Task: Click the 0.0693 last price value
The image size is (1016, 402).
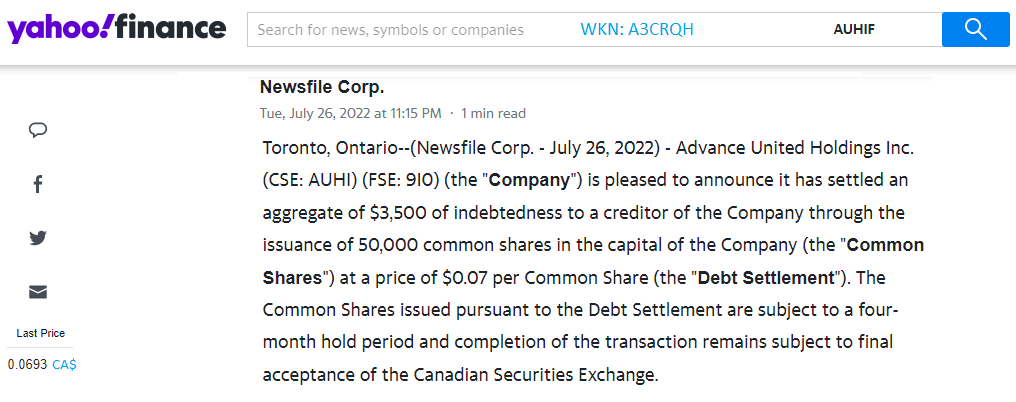Action: pyautogui.click(x=27, y=364)
